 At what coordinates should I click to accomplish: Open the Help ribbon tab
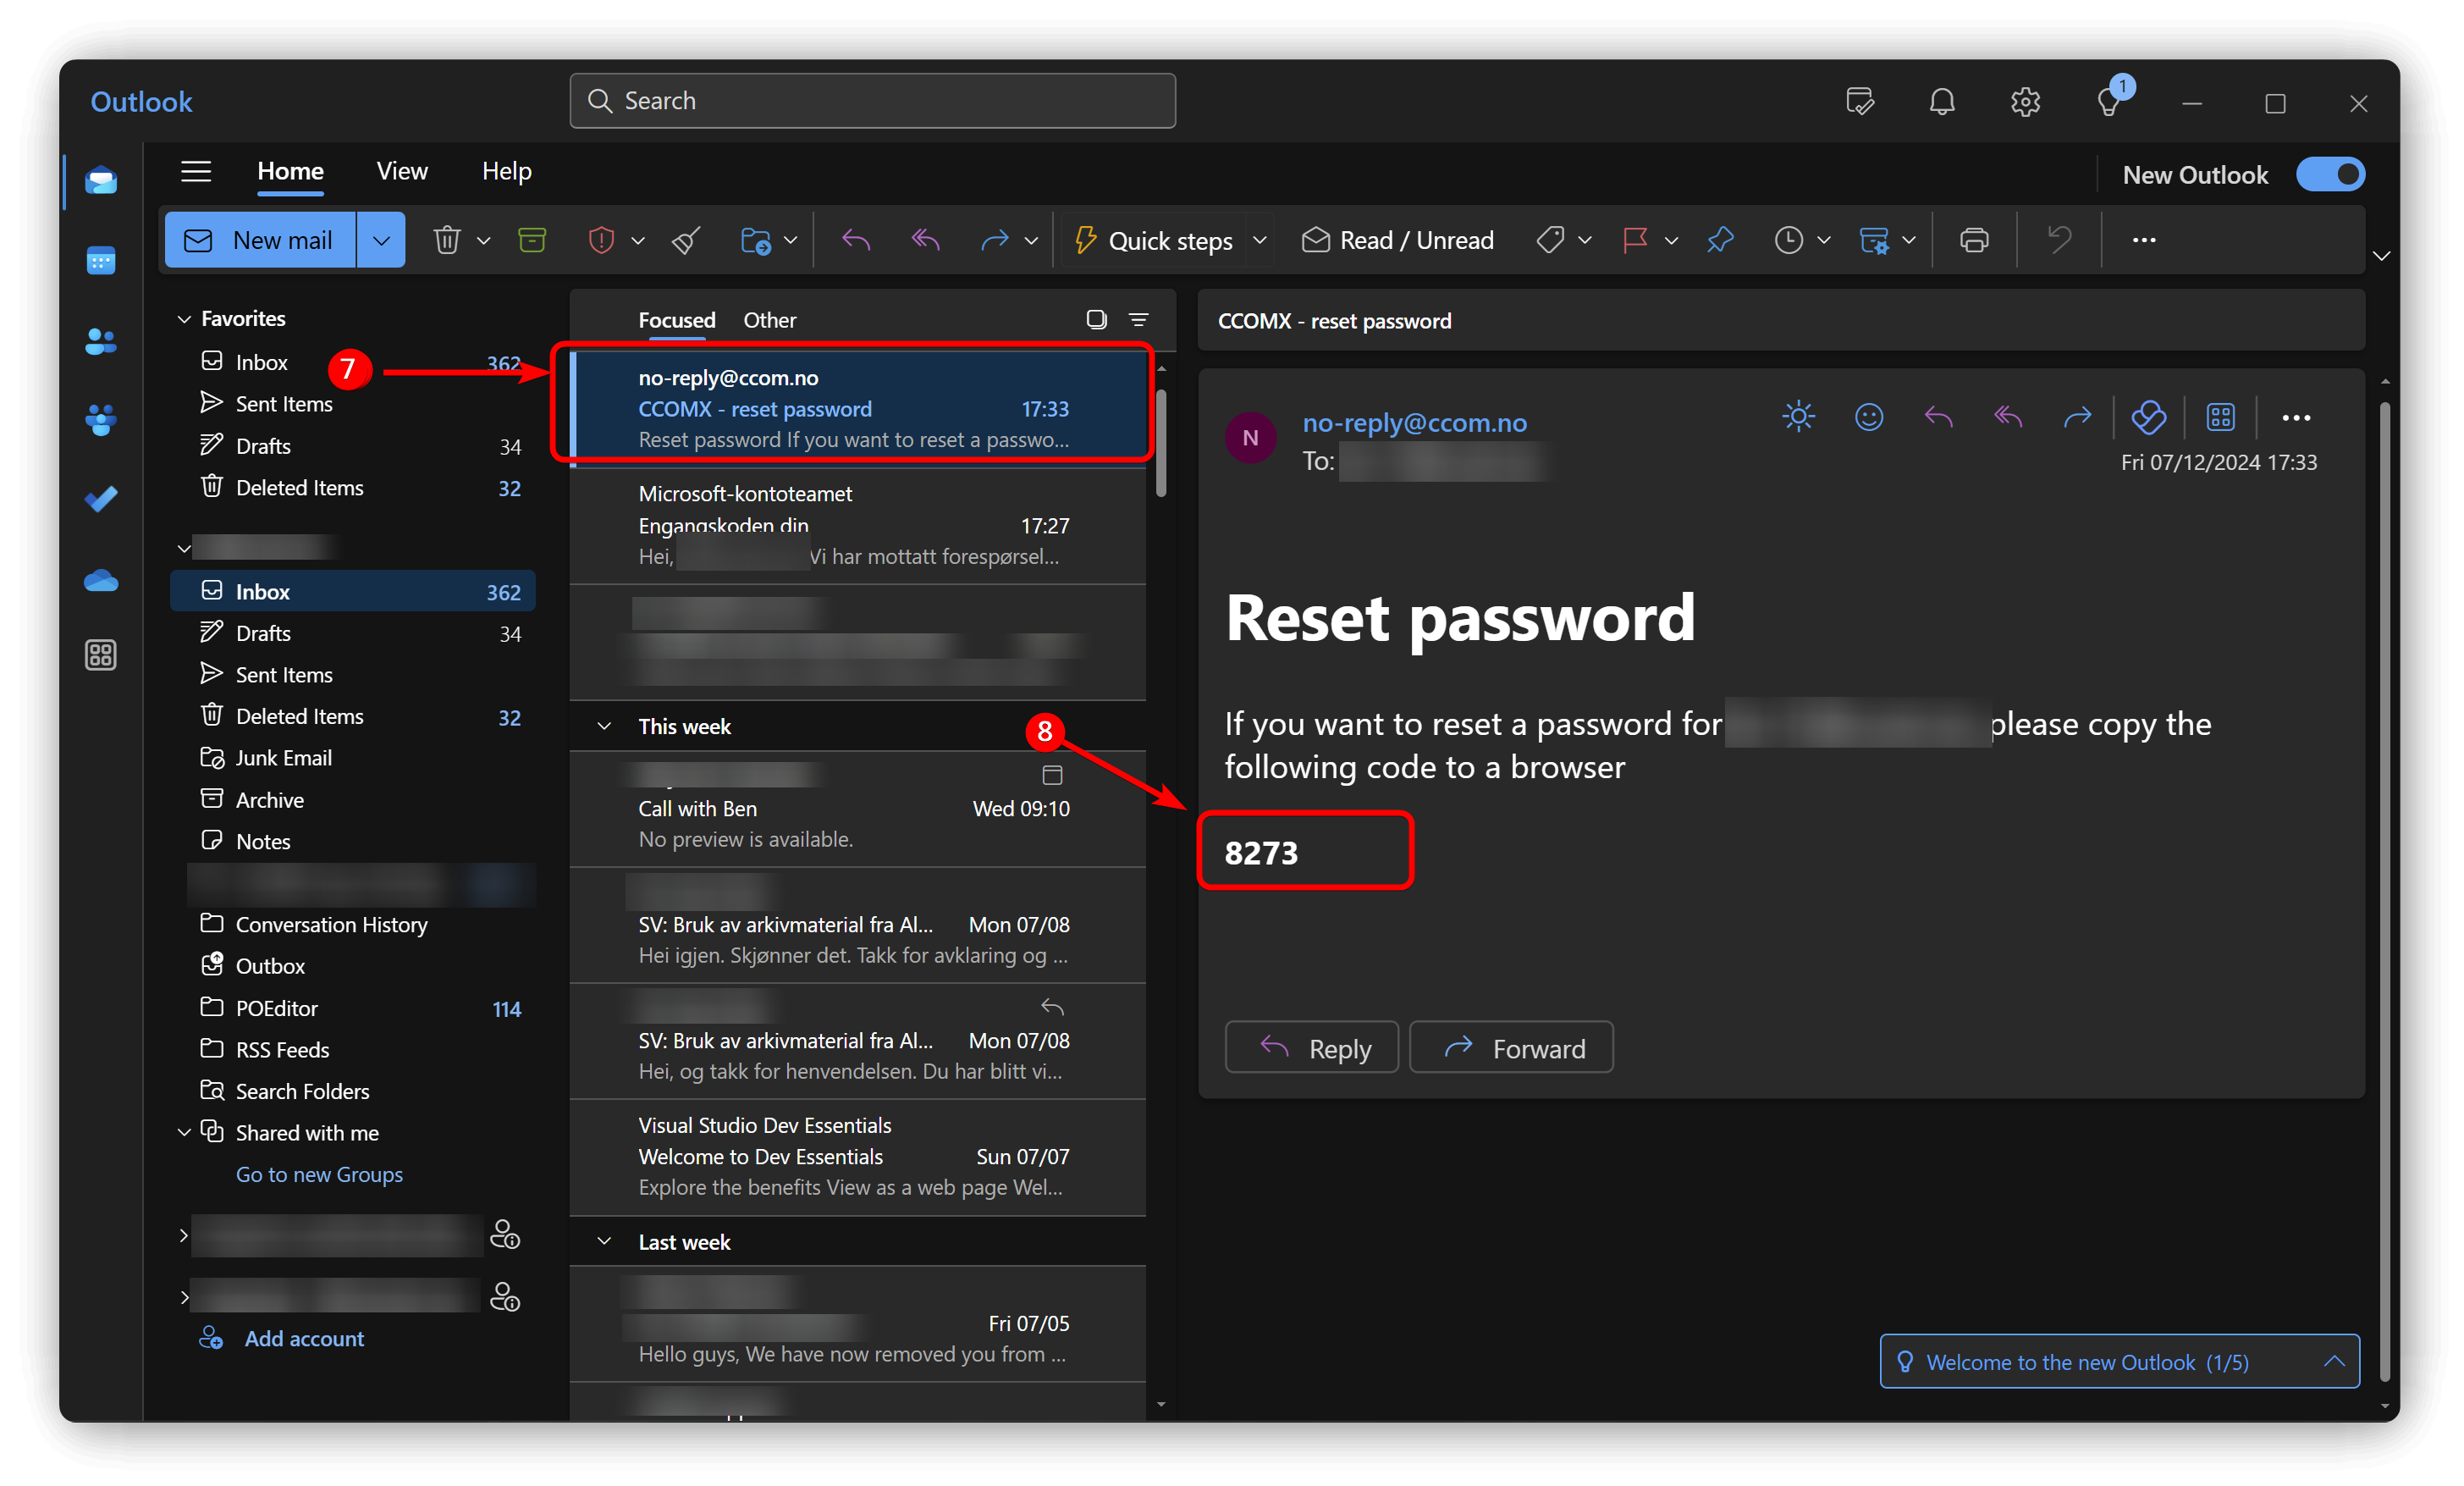pos(506,171)
